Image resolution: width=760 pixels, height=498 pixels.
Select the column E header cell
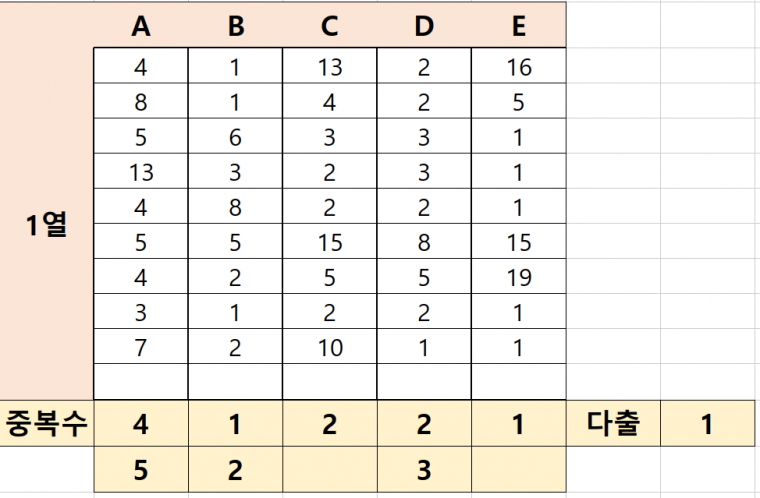point(519,25)
